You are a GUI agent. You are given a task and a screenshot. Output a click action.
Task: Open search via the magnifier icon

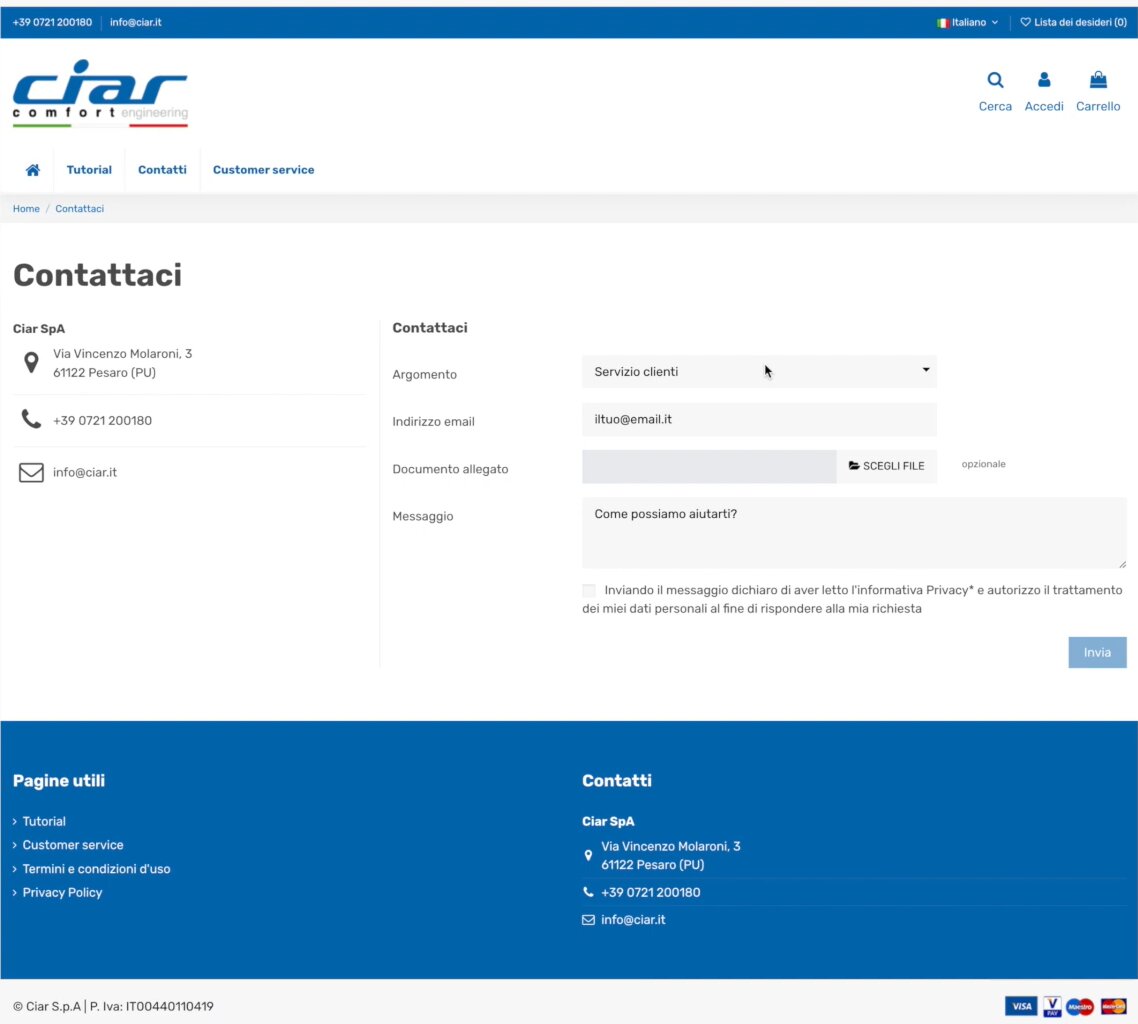pos(995,81)
